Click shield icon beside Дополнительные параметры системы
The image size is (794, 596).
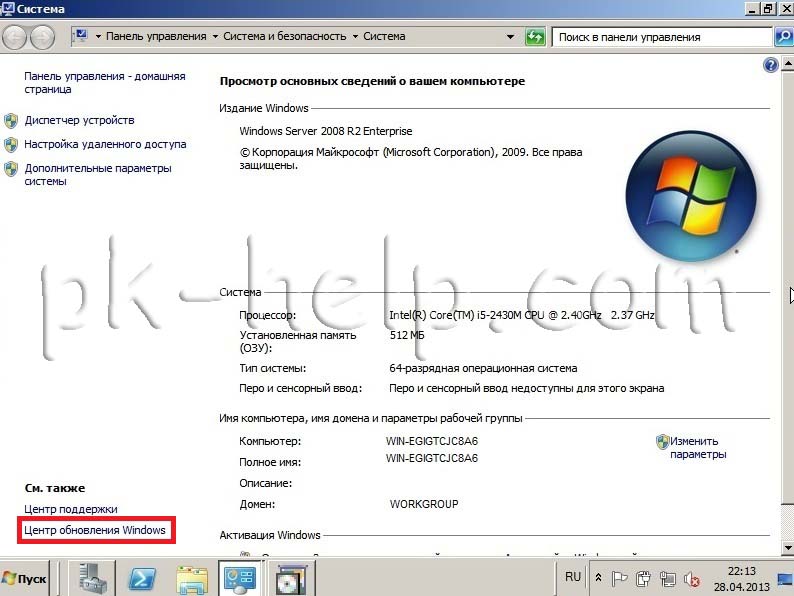[x=11, y=169]
